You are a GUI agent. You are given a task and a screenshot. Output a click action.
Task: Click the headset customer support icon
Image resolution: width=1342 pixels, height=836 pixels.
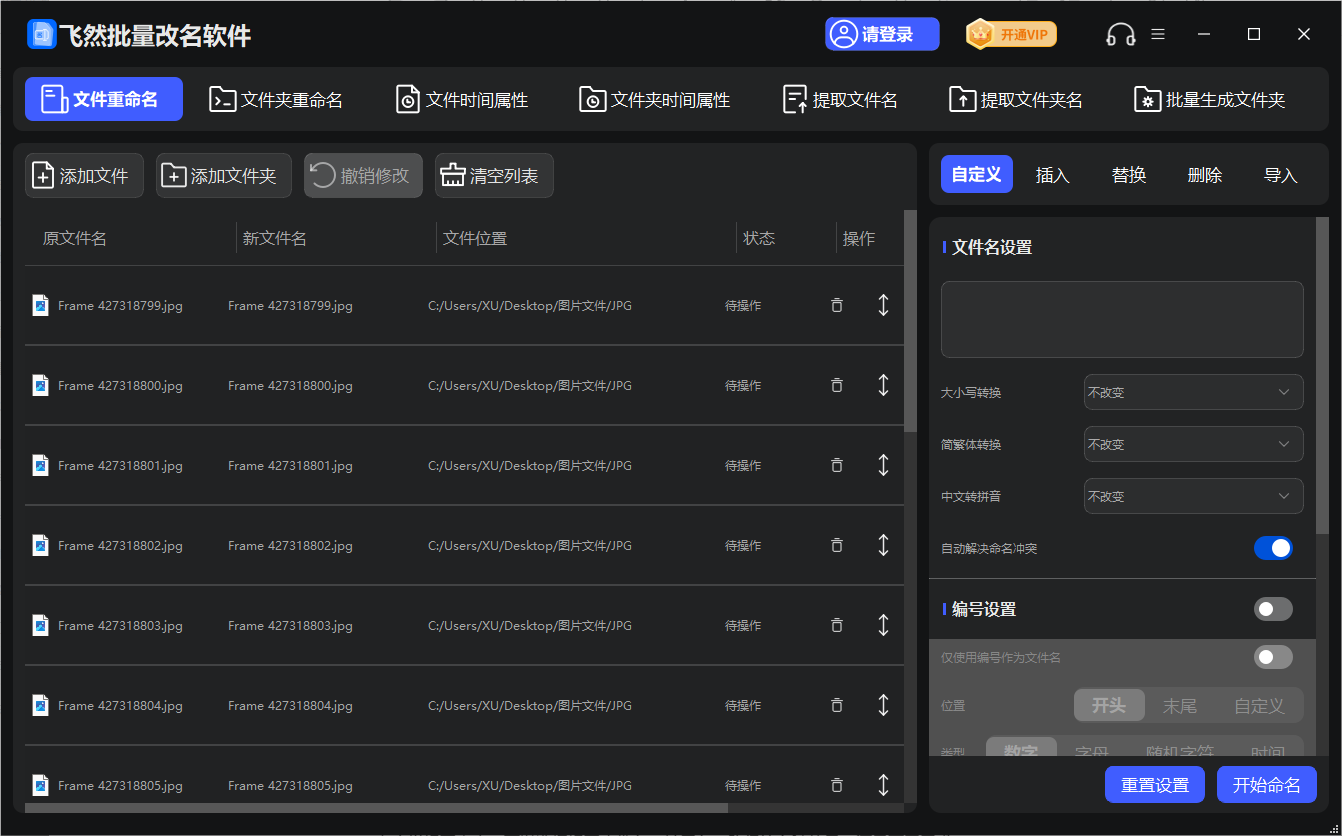1120,35
